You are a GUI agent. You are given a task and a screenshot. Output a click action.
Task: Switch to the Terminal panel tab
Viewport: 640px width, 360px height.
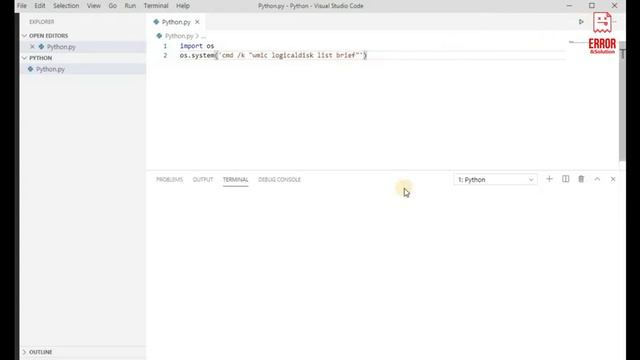coord(236,180)
